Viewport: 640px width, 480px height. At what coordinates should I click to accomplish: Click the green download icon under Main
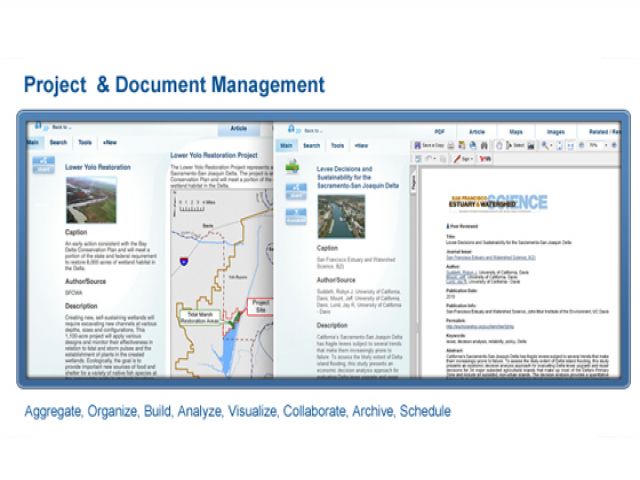pos(292,167)
